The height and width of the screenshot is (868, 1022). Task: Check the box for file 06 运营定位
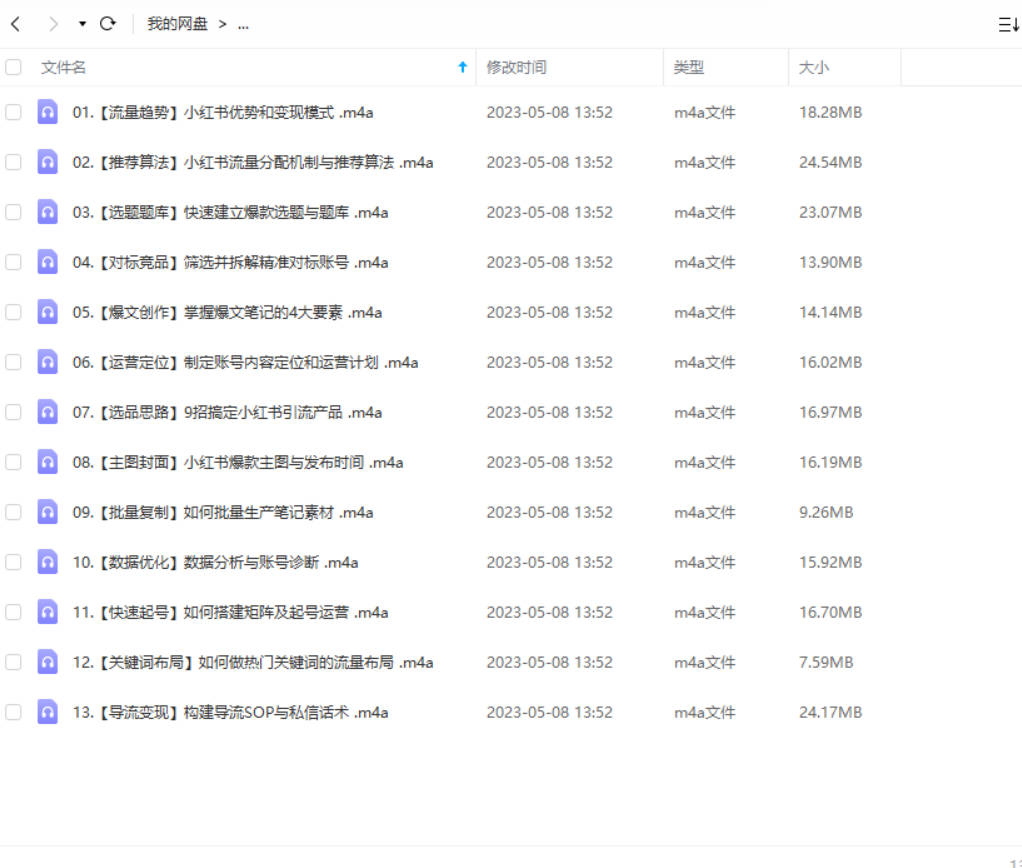tap(13, 362)
